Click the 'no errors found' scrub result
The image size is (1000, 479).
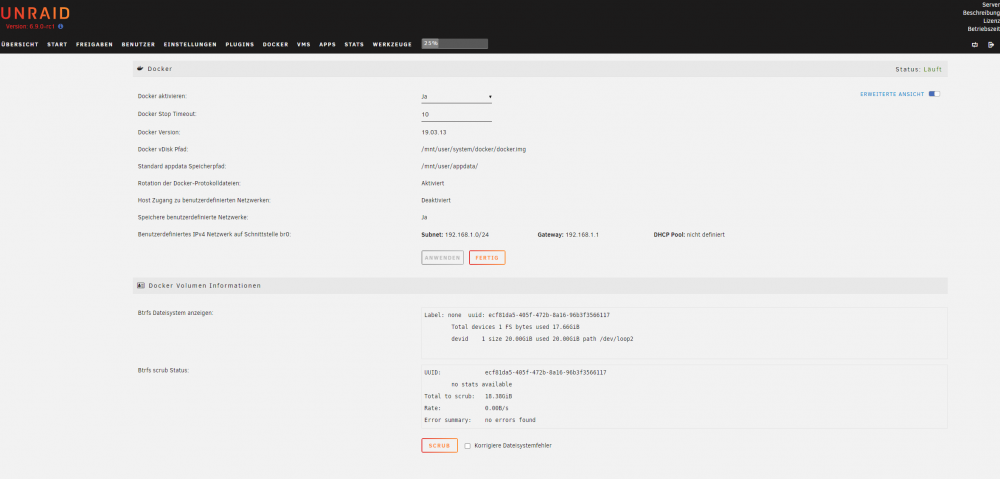tap(510, 420)
